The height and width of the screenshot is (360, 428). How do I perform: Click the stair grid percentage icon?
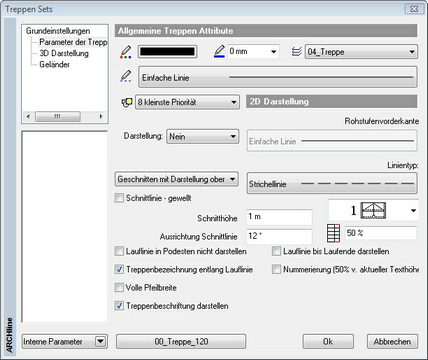[333, 233]
